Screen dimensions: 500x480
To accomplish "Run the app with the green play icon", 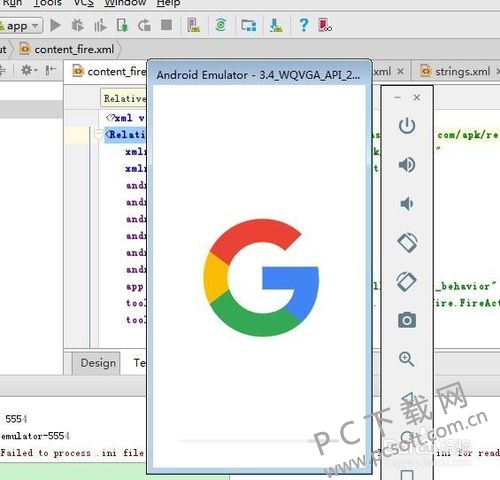I will [x=55, y=25].
